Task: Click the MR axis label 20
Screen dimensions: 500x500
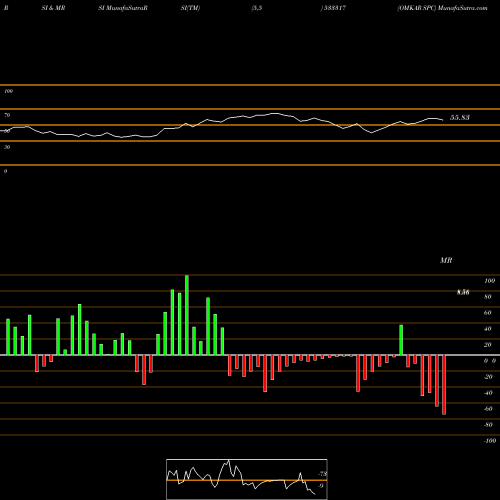Action: (488, 345)
